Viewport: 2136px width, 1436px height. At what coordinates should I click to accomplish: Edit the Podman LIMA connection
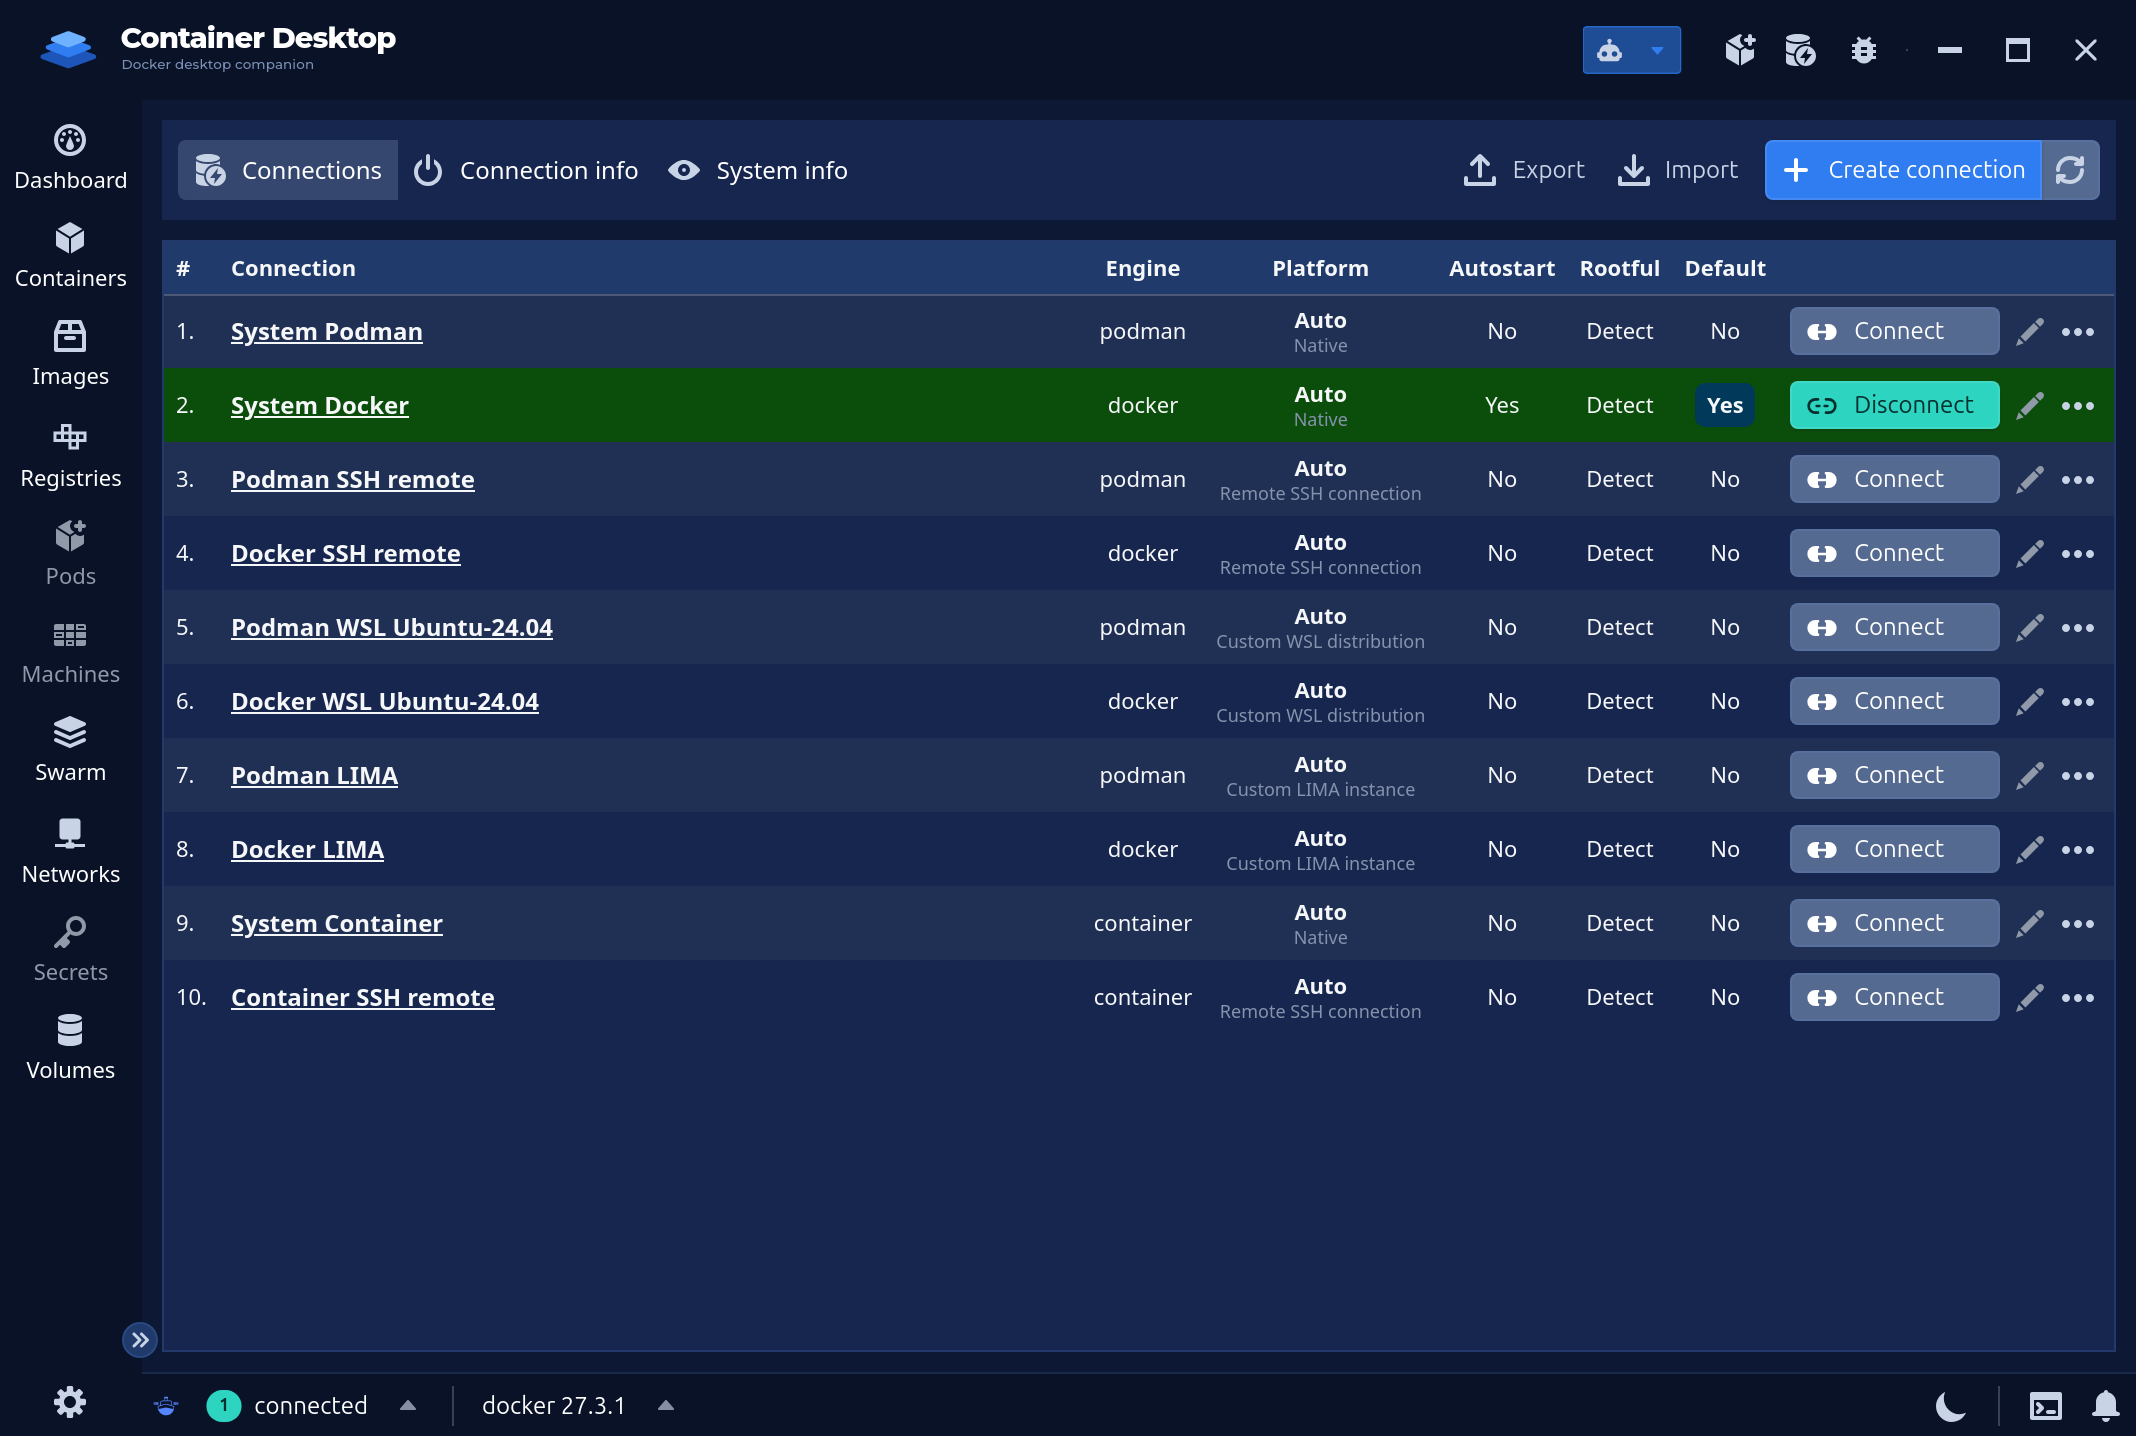2030,775
